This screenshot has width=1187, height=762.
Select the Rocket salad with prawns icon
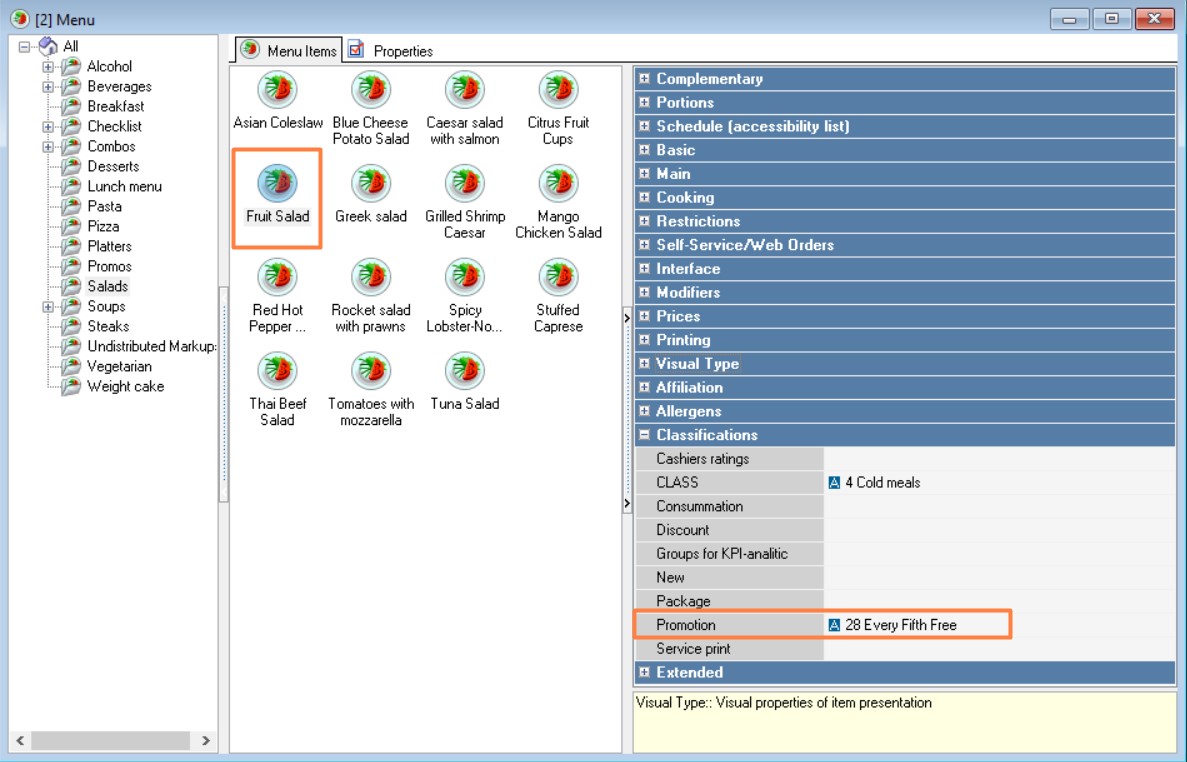(x=371, y=278)
